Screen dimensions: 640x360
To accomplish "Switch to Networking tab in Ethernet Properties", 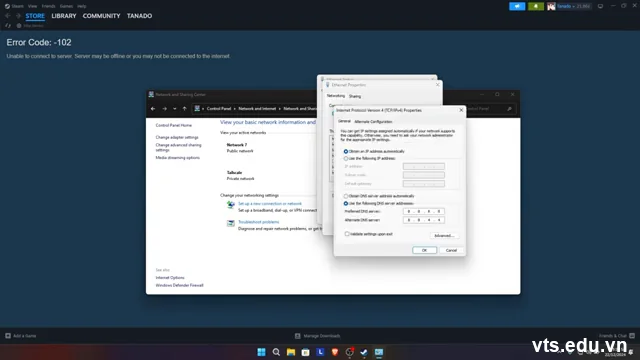I will [x=336, y=96].
